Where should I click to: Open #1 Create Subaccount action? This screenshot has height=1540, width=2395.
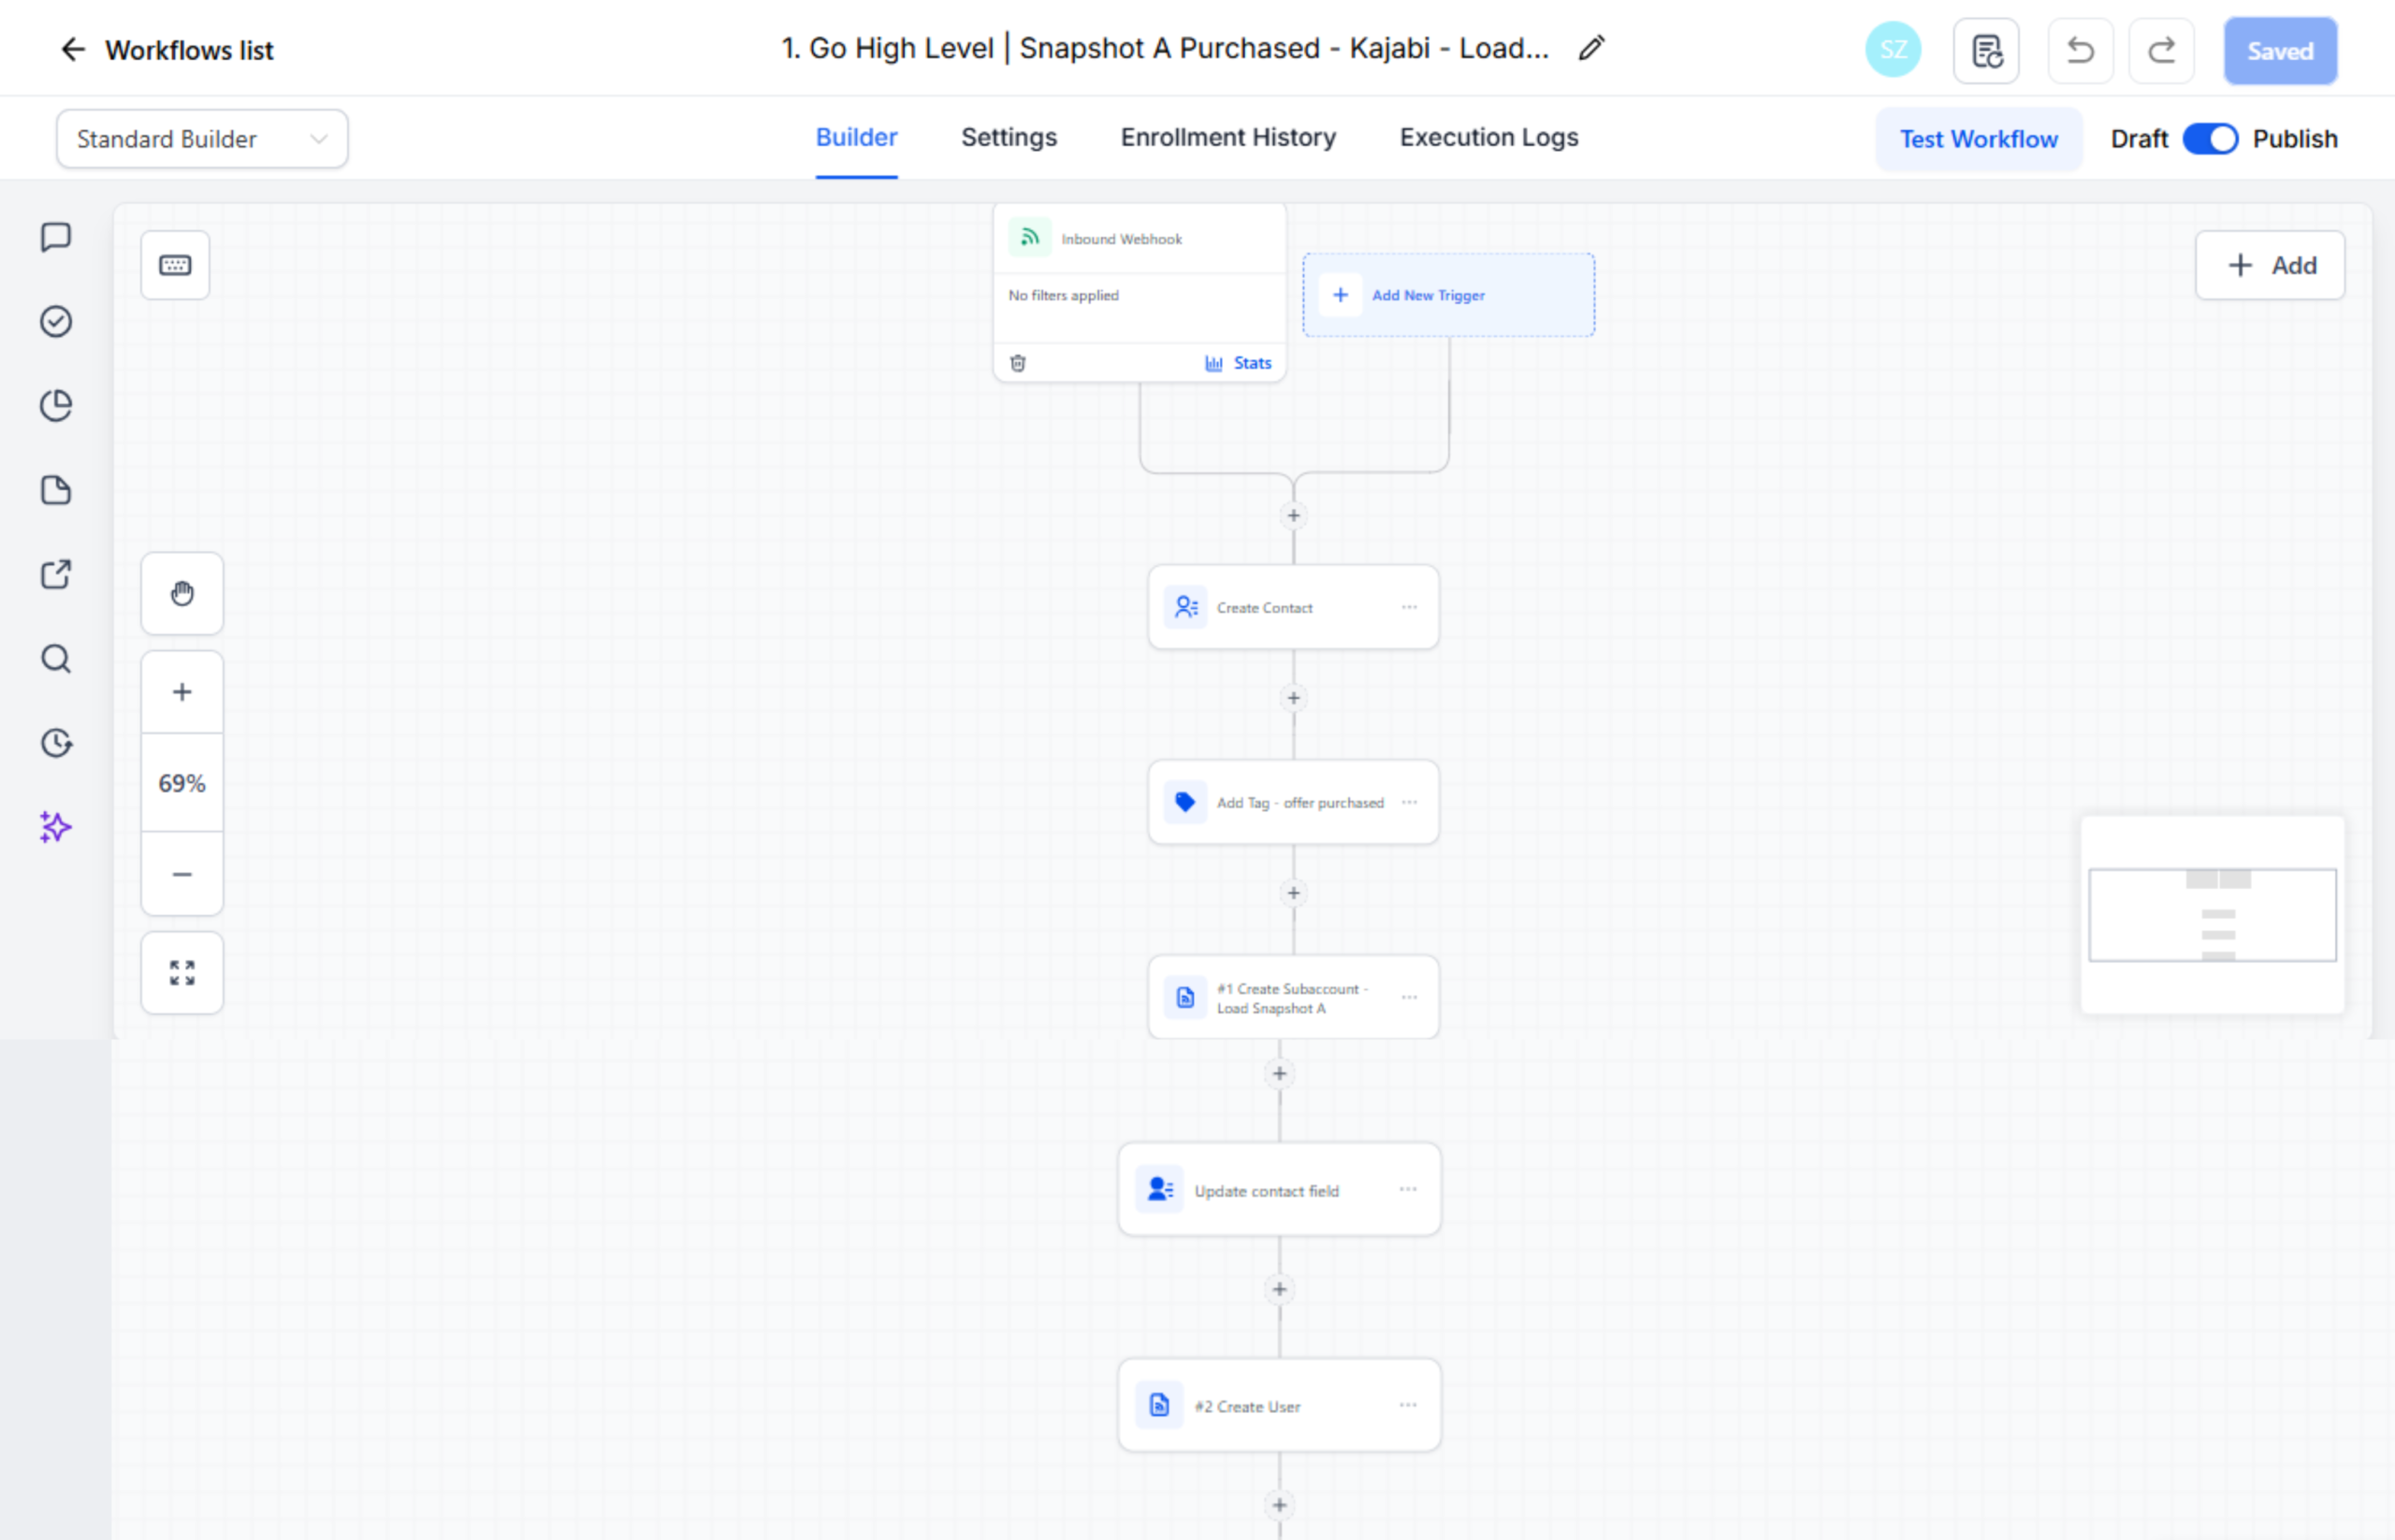pyautogui.click(x=1293, y=997)
